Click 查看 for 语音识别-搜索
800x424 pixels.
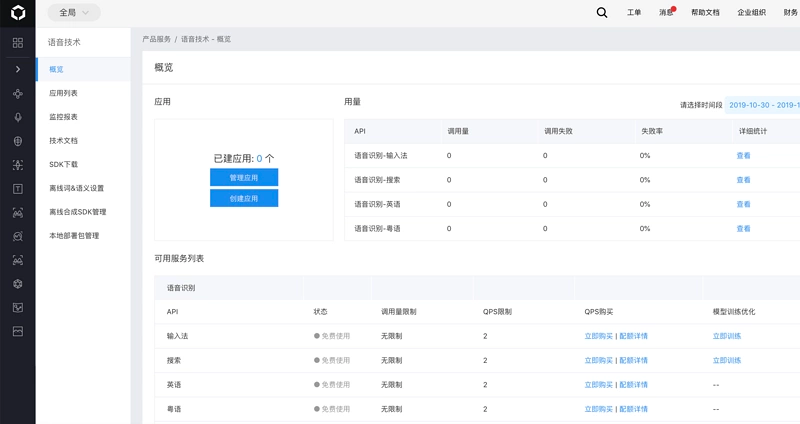(x=743, y=180)
